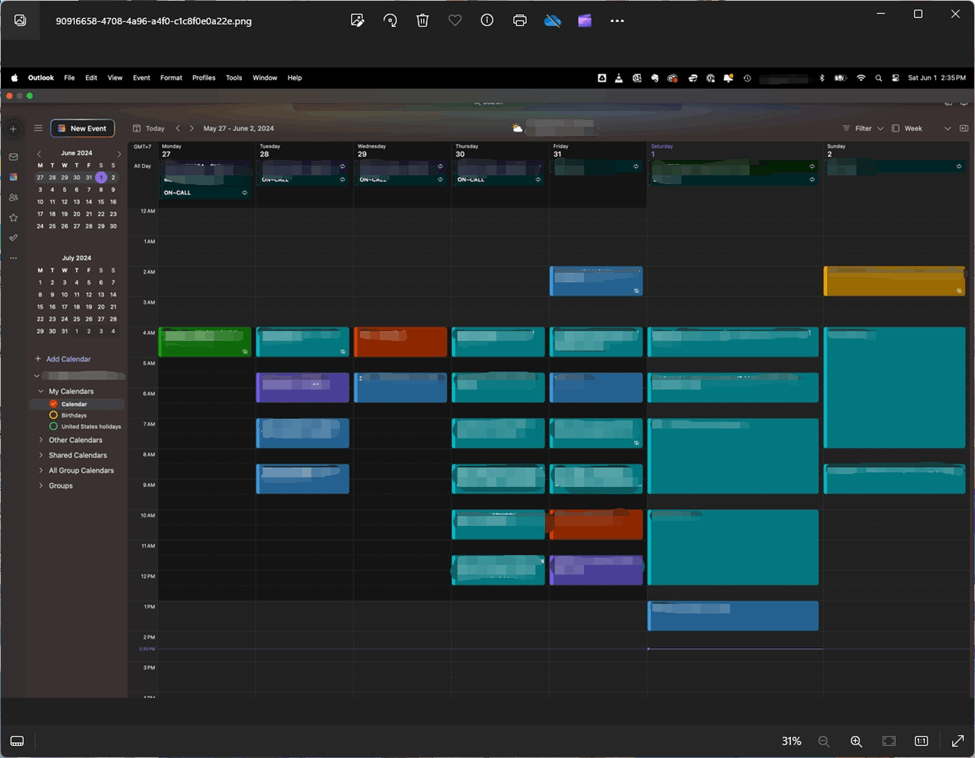Click the VLC cone icon in menu bar
Viewport: 975px width, 758px height.
tap(619, 78)
